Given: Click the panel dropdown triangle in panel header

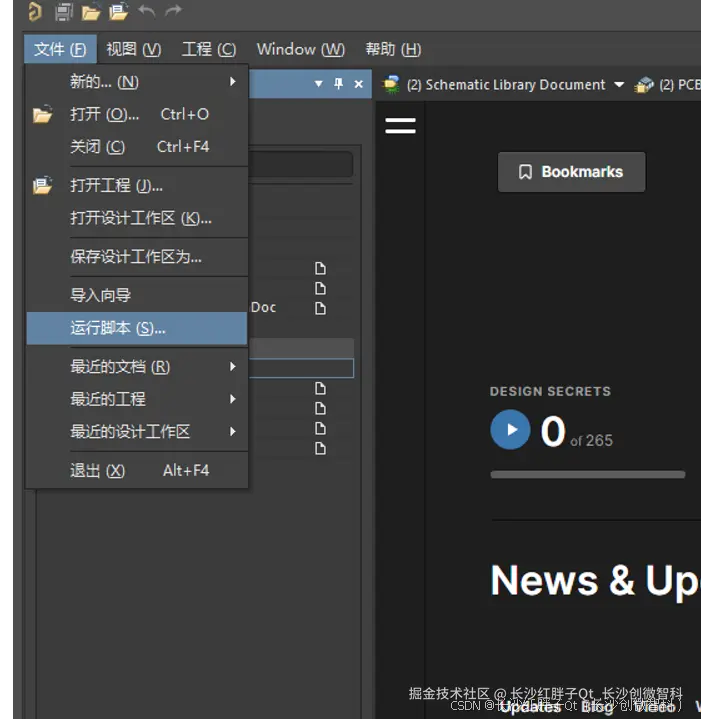Looking at the screenshot, I should point(318,84).
